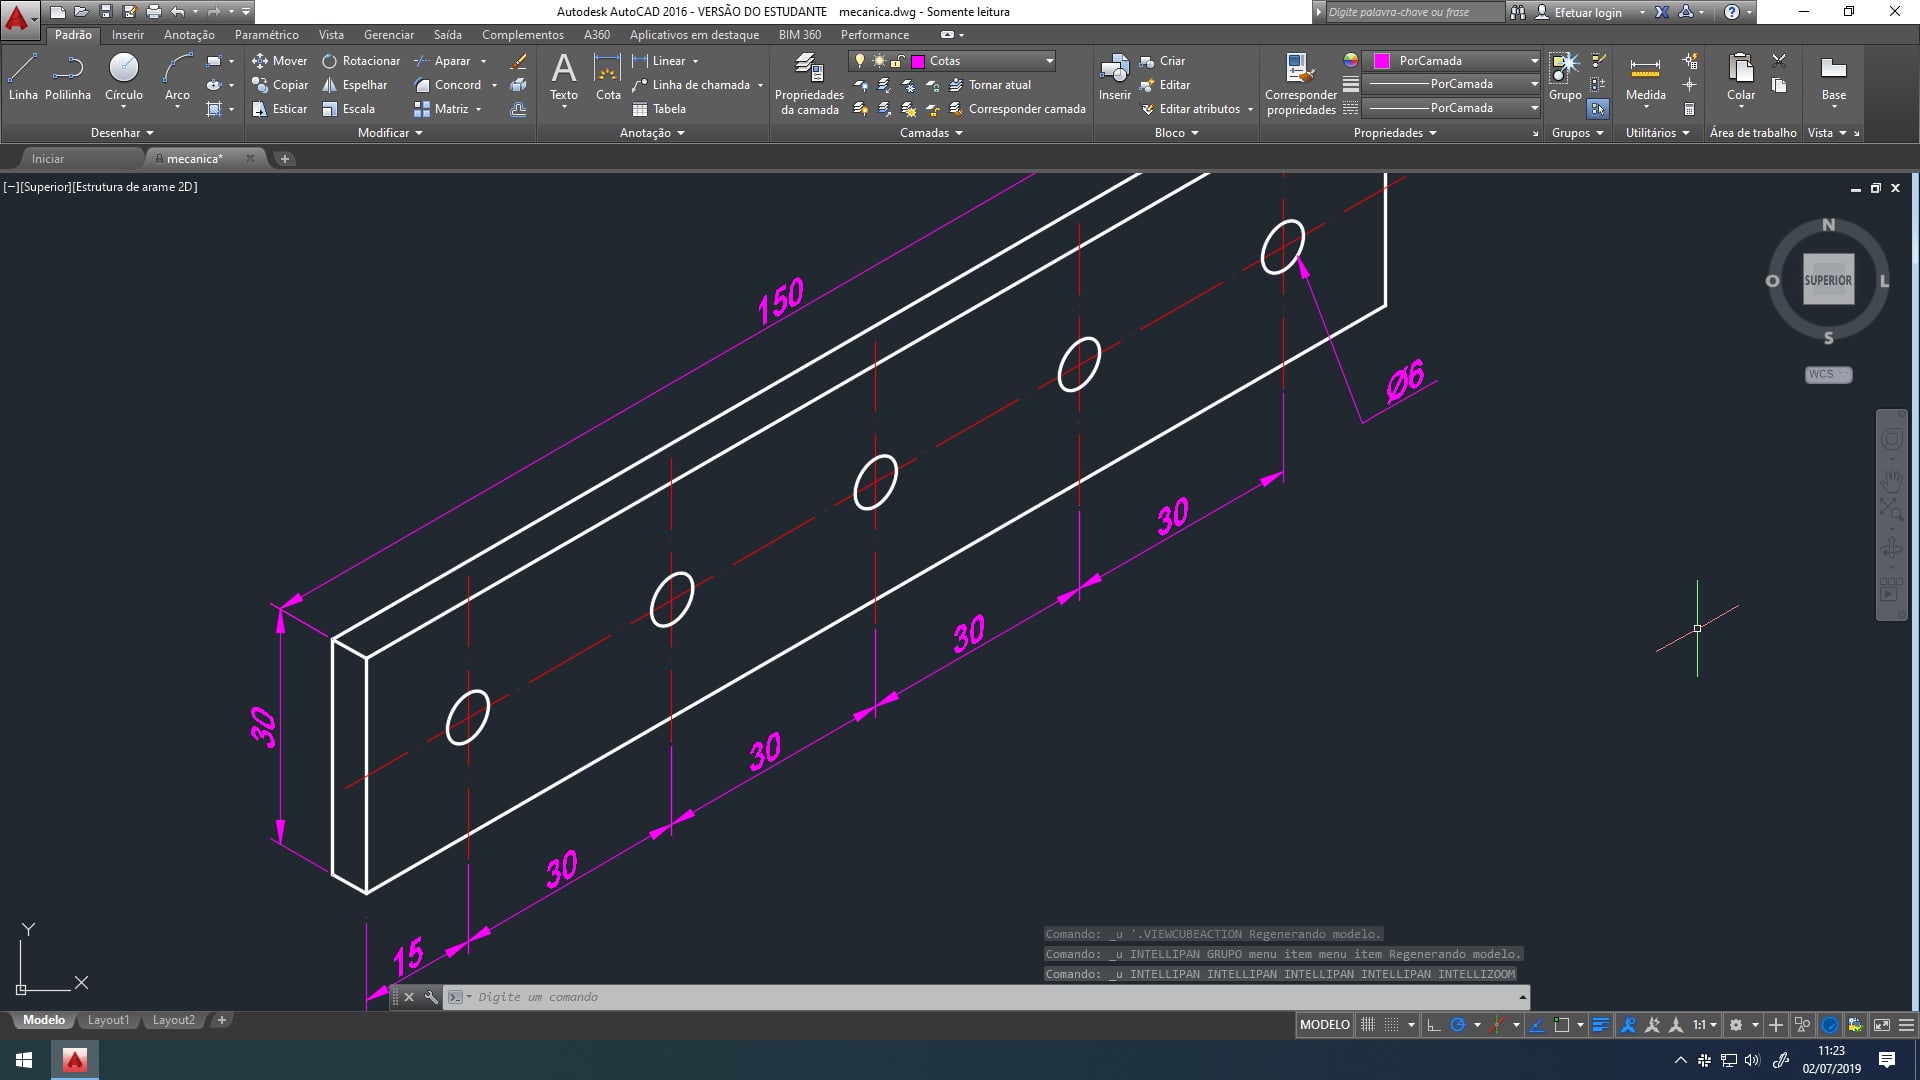Toggle snap mode in status bar
Image resolution: width=1920 pixels, height=1080 pixels.
(1391, 1025)
